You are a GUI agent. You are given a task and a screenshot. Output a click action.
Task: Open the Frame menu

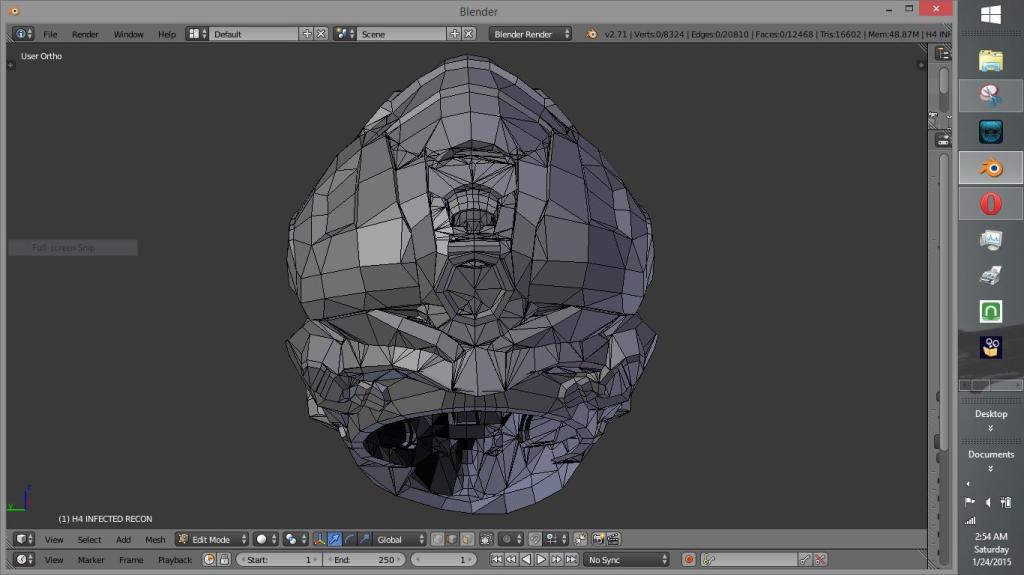pyautogui.click(x=131, y=559)
